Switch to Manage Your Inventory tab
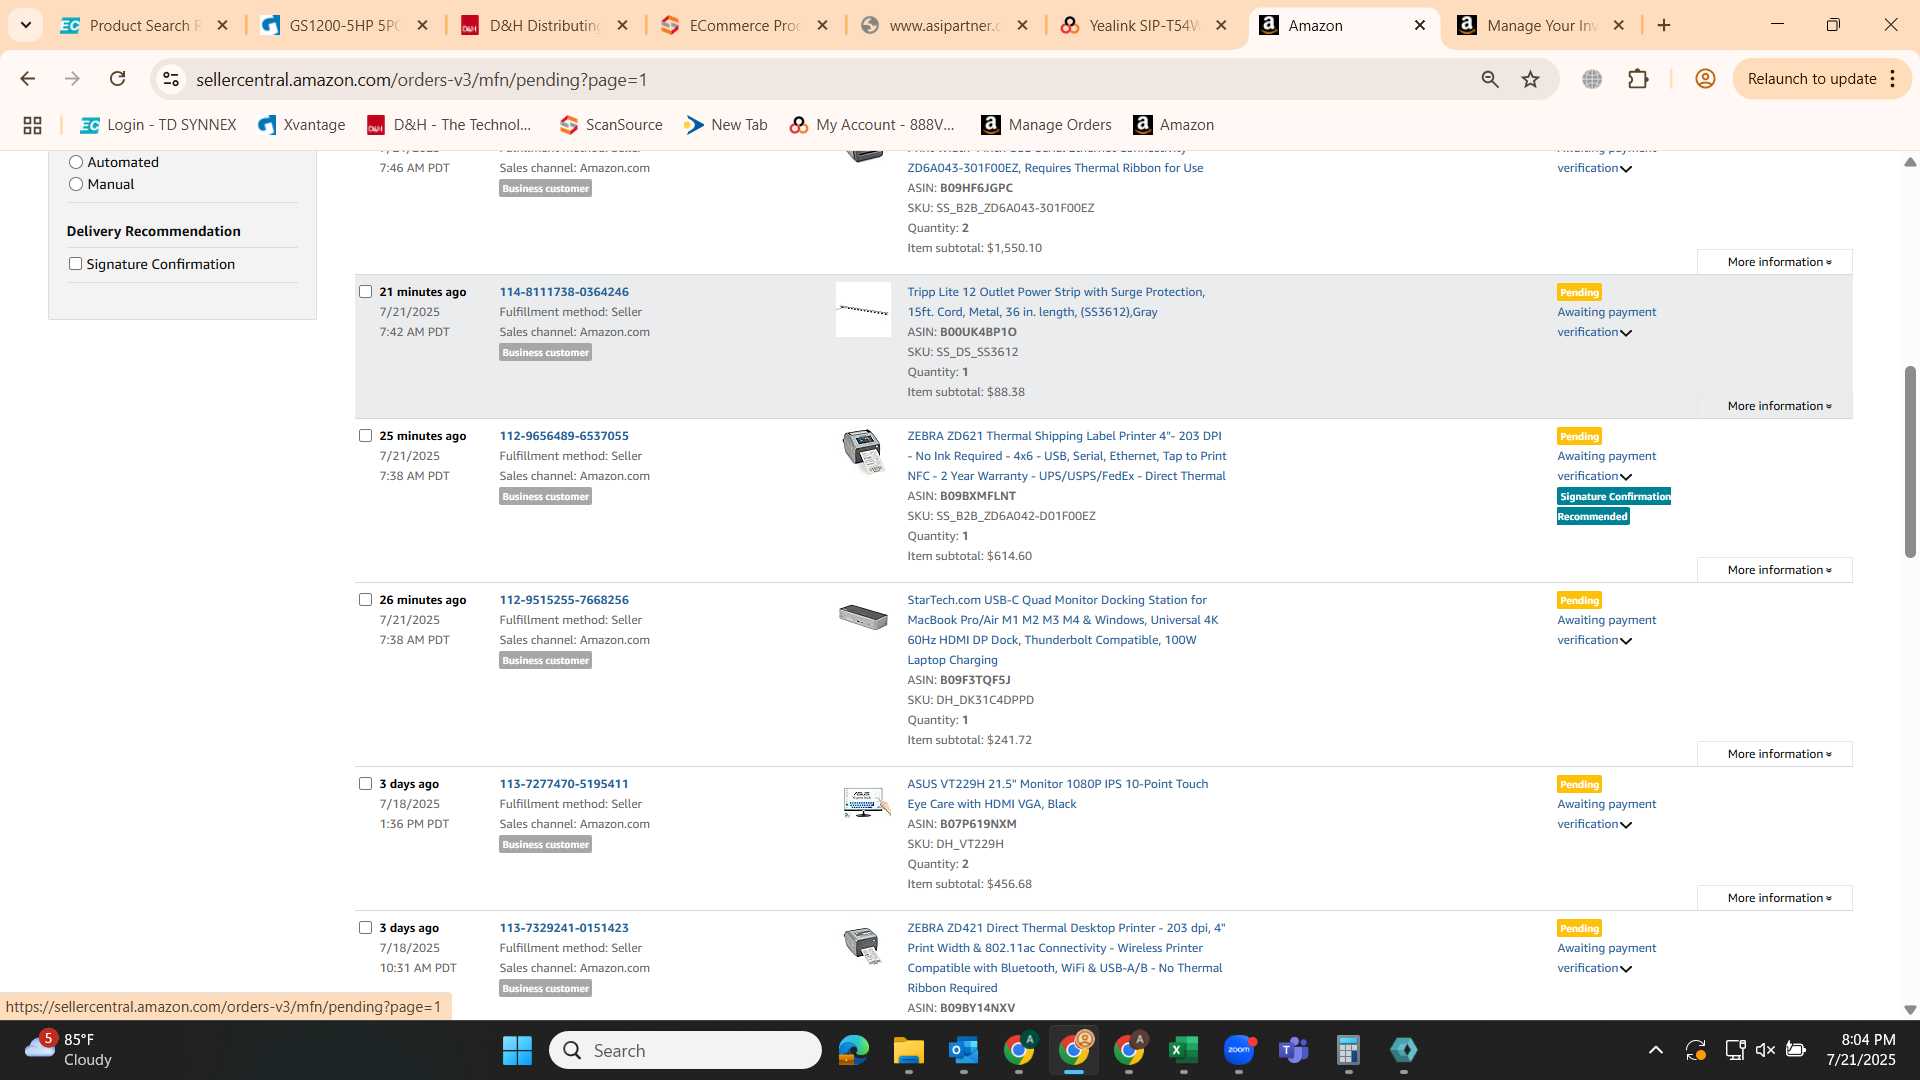The width and height of the screenshot is (1920, 1080). point(1541,25)
